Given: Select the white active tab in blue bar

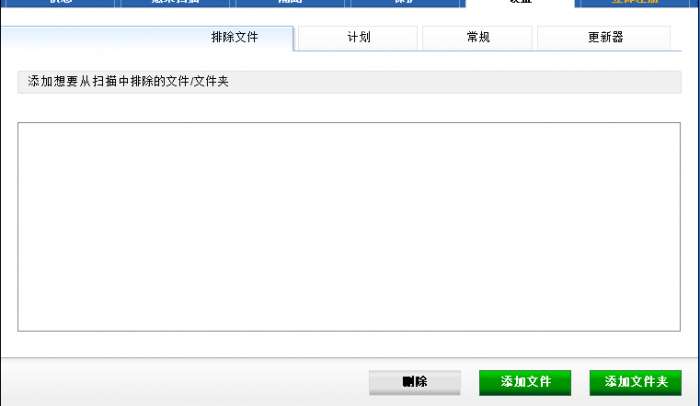Looking at the screenshot, I should click(520, 3).
